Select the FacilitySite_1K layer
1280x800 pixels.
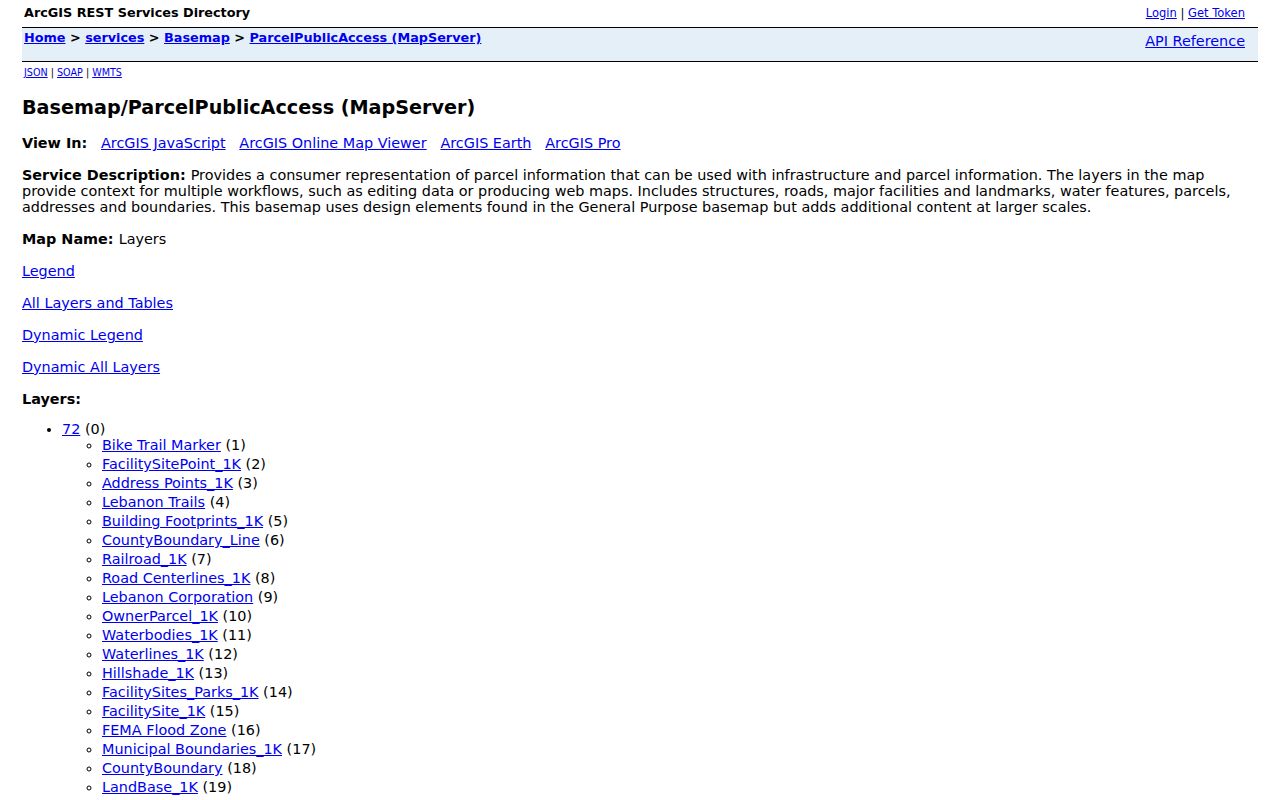154,711
